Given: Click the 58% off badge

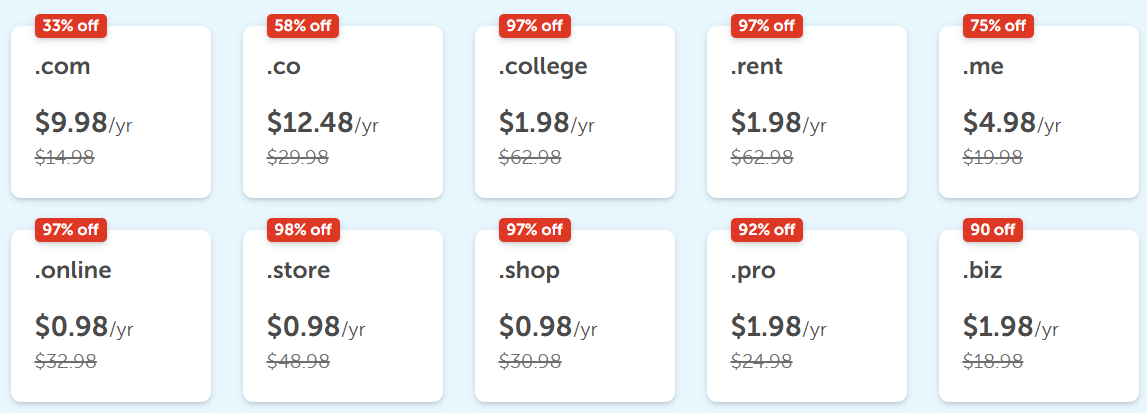Looking at the screenshot, I should pyautogui.click(x=303, y=26).
